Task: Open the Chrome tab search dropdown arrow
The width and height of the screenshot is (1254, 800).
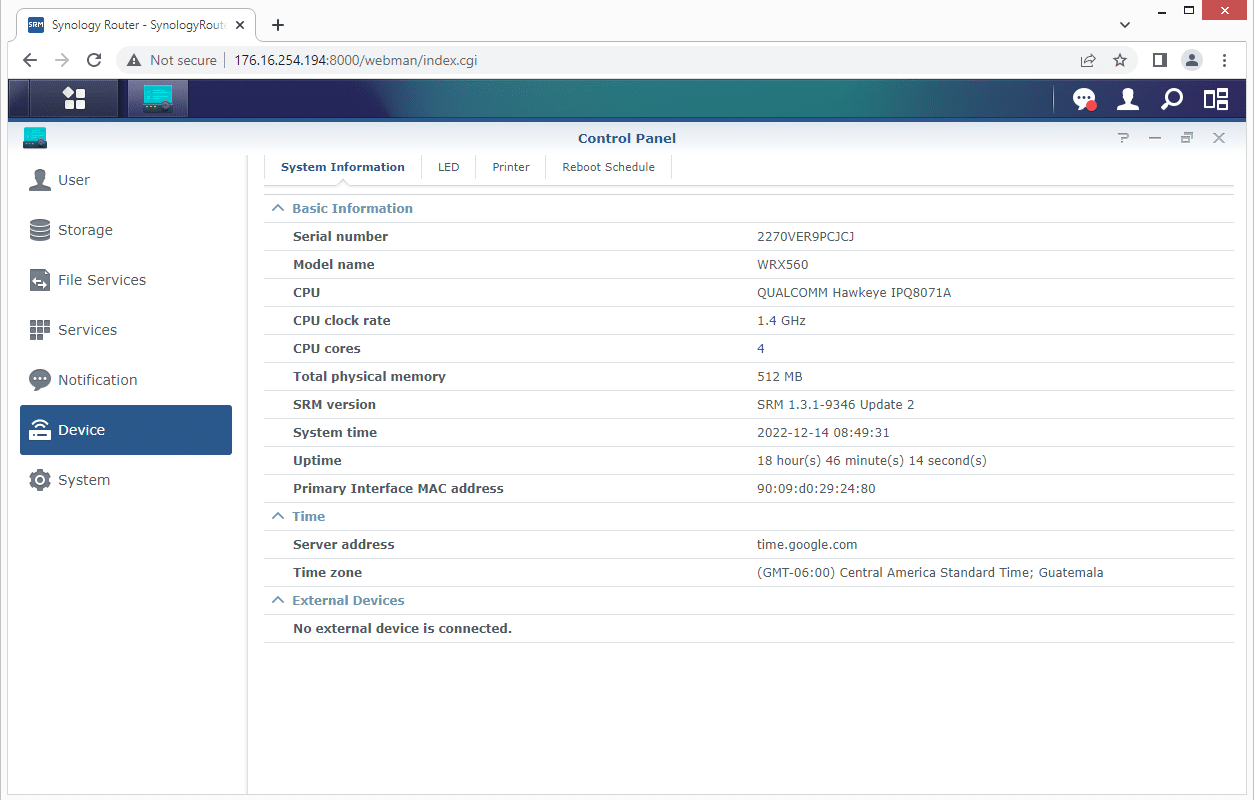Action: coord(1125,25)
